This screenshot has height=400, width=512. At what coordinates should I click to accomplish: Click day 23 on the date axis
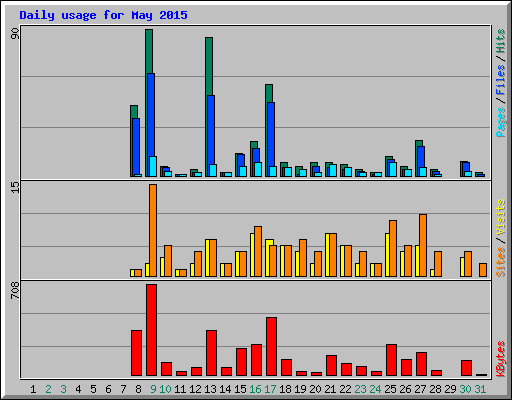coord(360,389)
